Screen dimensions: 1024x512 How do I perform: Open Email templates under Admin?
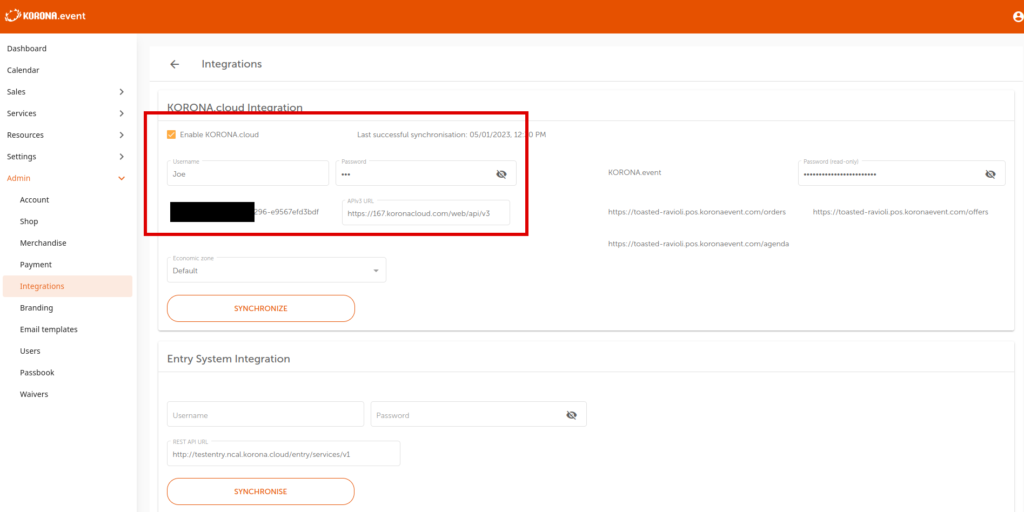click(x=49, y=329)
